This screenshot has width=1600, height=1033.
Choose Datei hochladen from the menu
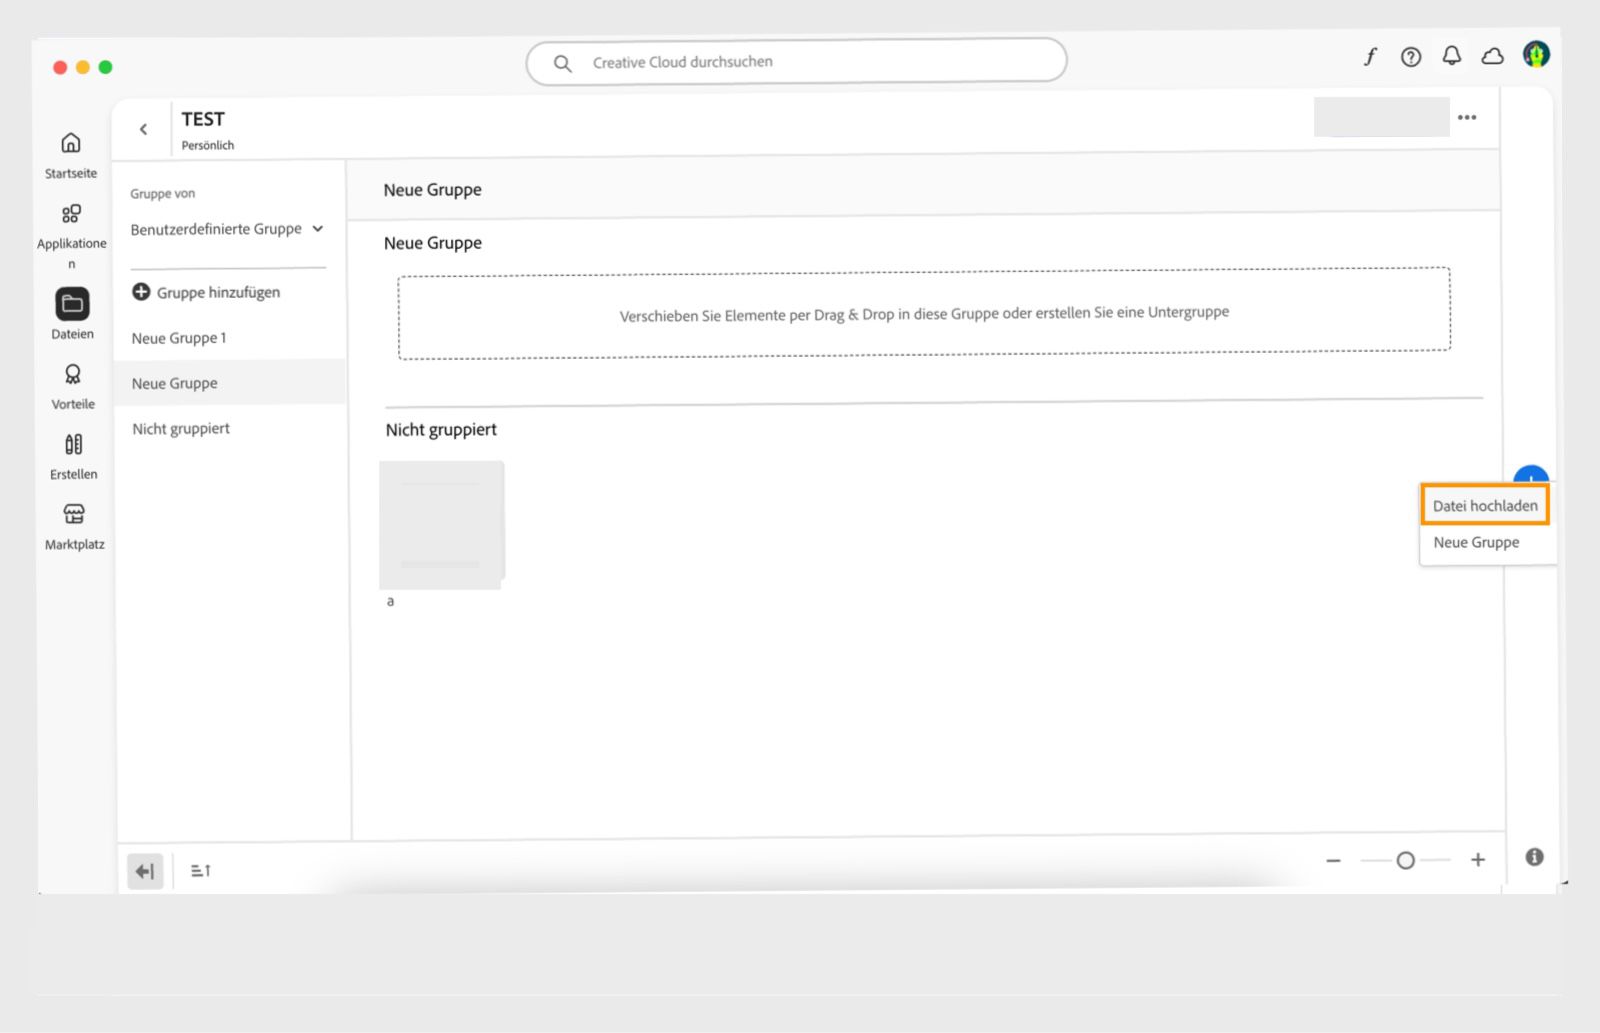pos(1485,505)
